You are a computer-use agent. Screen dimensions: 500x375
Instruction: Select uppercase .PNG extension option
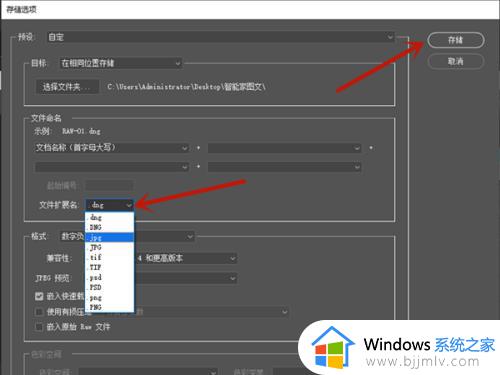[x=110, y=307]
